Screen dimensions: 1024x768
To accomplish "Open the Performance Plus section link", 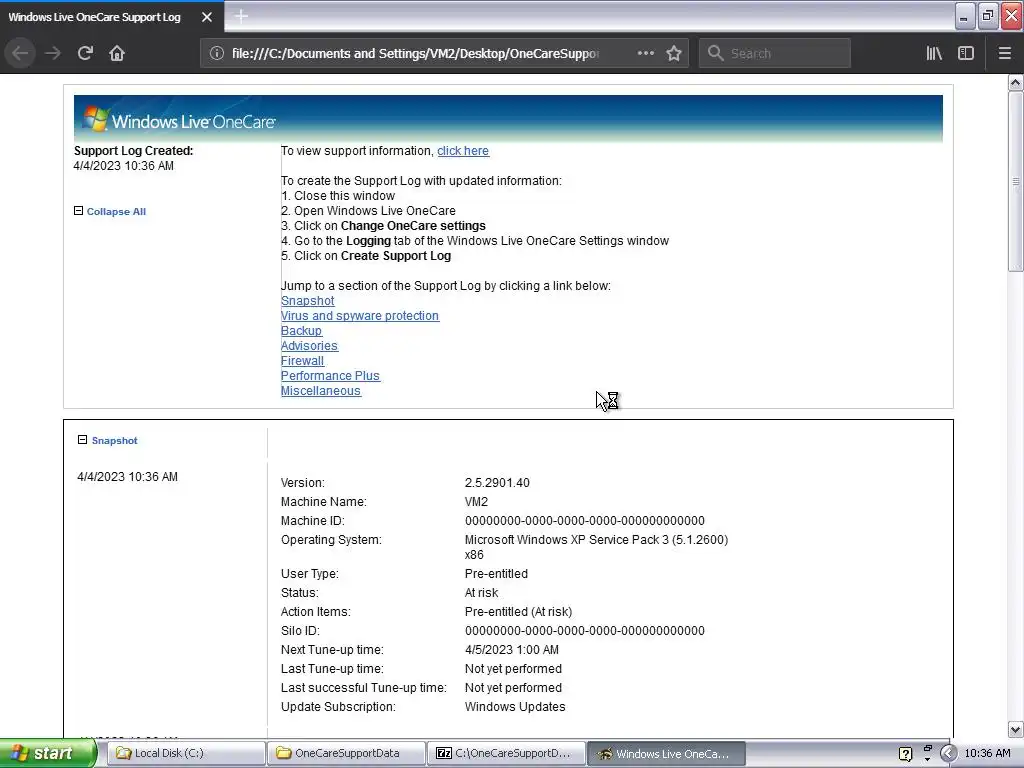I will (330, 376).
